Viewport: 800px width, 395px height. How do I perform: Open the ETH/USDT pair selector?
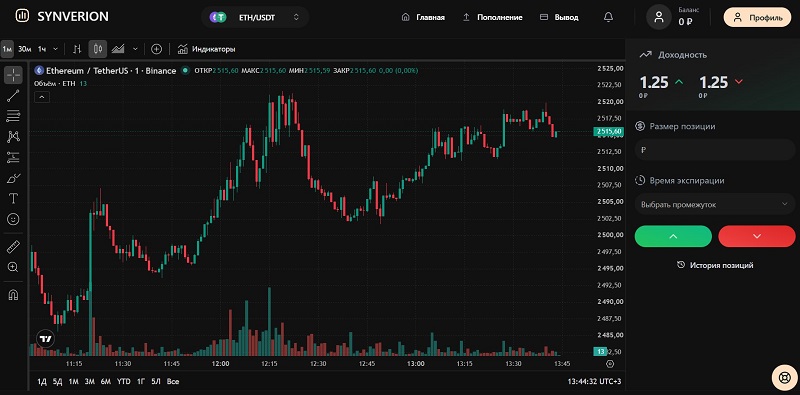[255, 17]
